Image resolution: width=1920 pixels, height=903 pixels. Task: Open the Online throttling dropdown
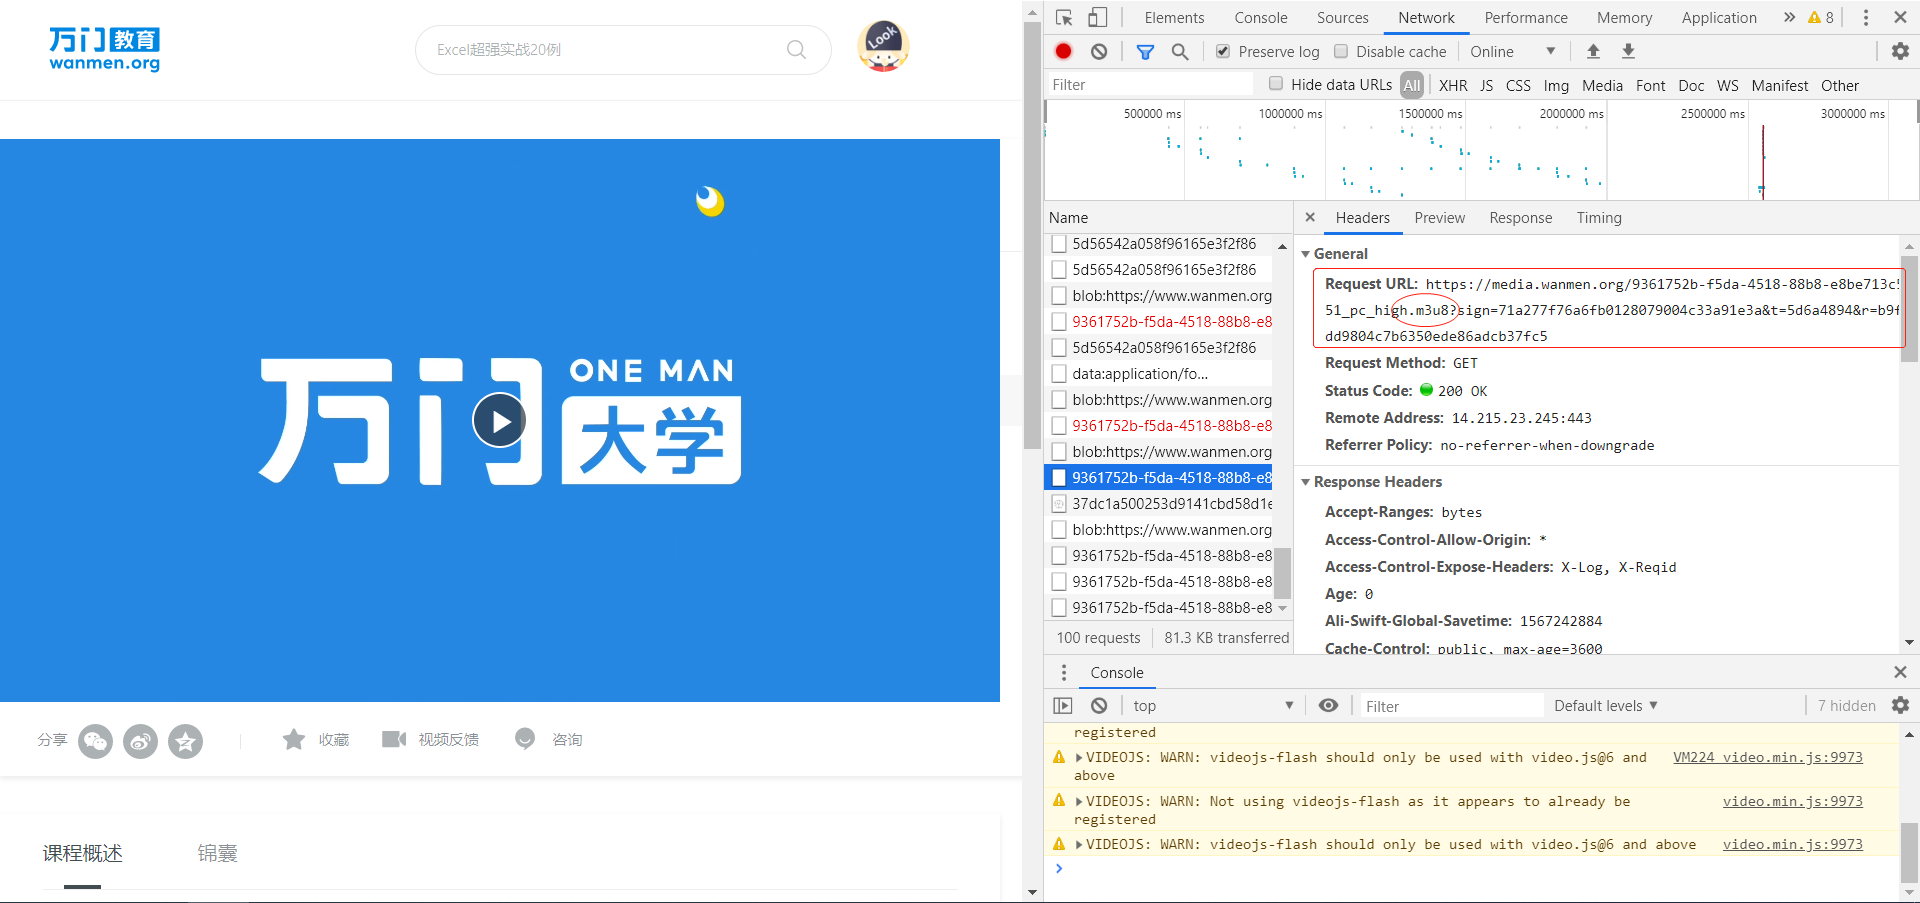pos(1512,52)
